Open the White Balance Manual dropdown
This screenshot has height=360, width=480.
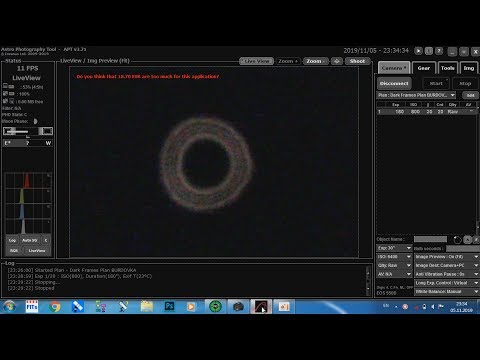447,292
